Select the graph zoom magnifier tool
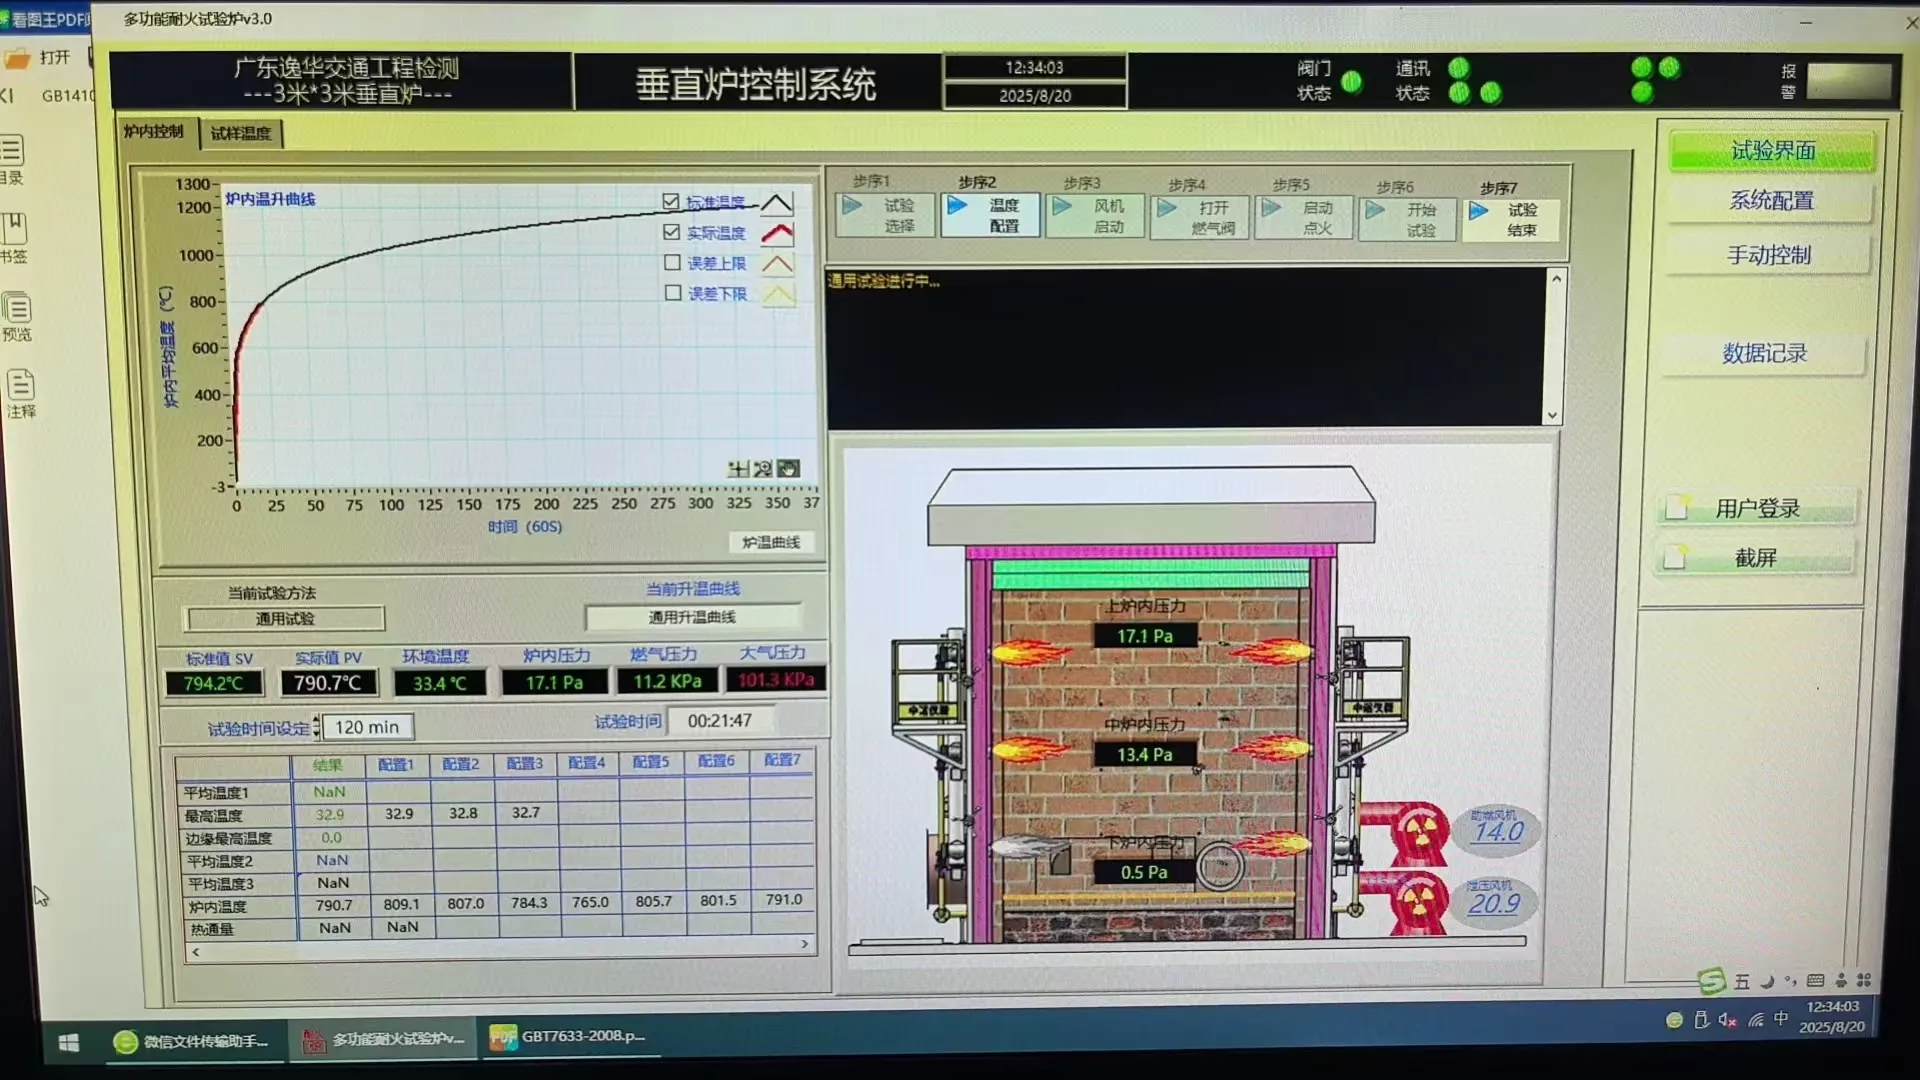1920x1080 pixels. [x=761, y=468]
